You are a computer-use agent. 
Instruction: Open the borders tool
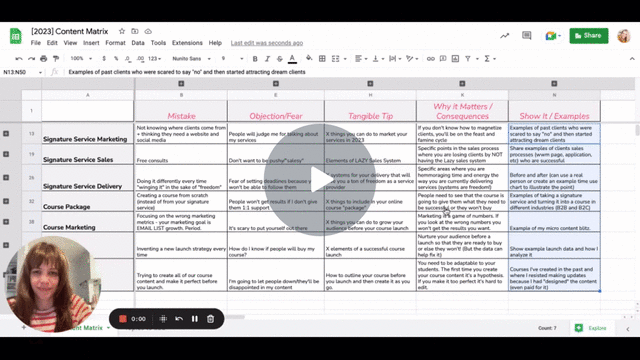322,59
